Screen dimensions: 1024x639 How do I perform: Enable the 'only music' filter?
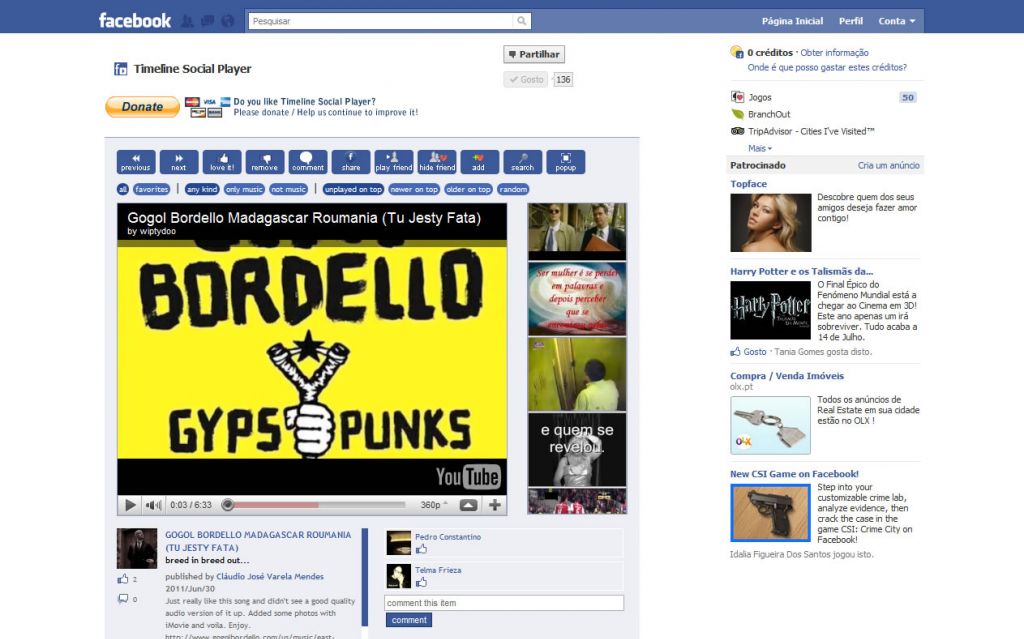tap(244, 189)
